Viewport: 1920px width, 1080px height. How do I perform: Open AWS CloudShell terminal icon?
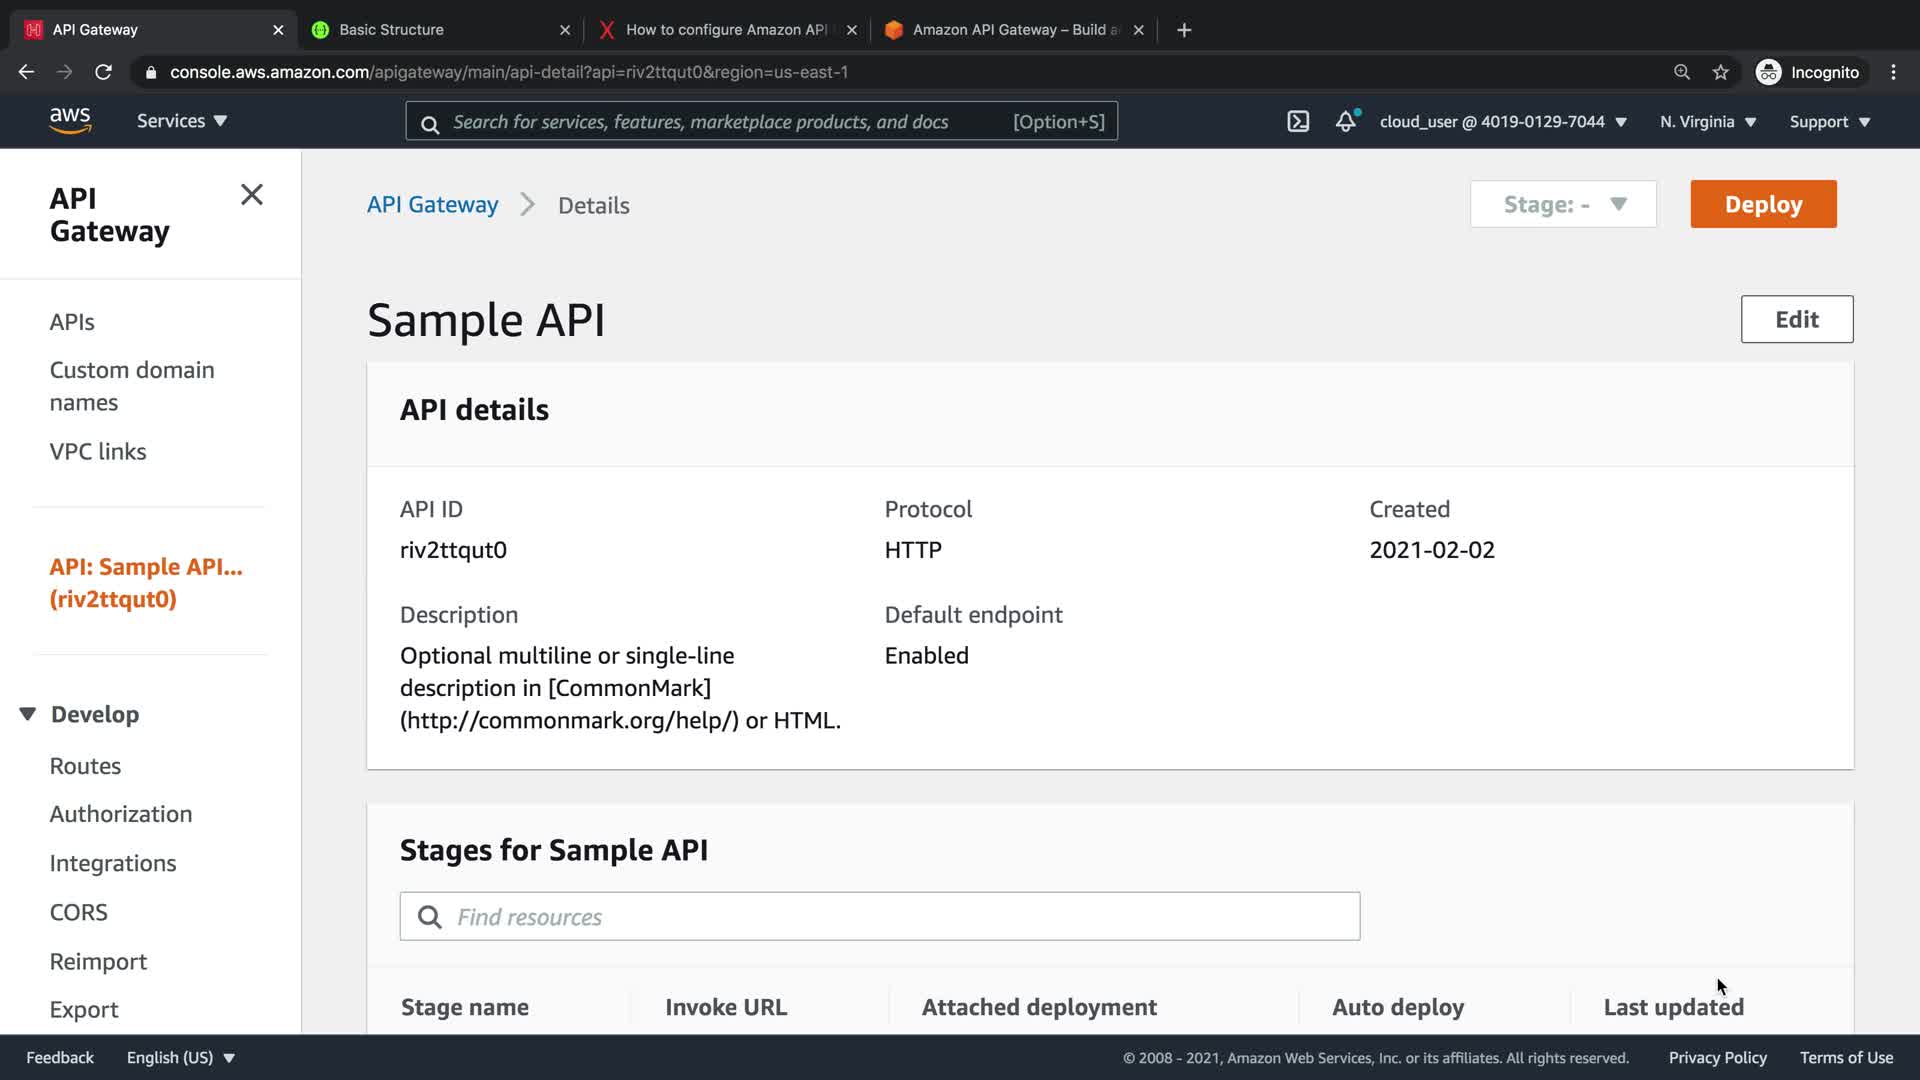coord(1297,122)
